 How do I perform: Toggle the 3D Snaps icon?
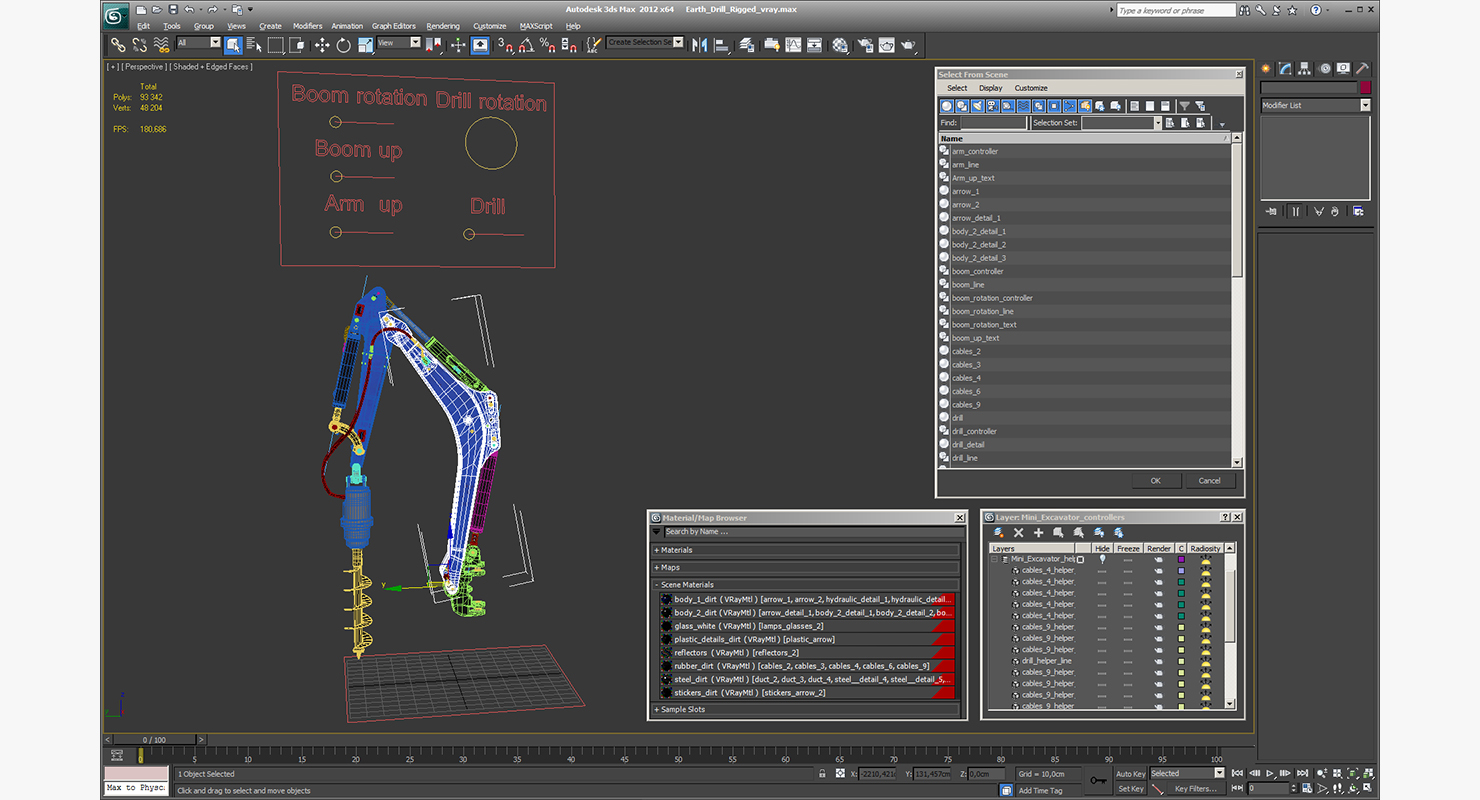coord(504,45)
